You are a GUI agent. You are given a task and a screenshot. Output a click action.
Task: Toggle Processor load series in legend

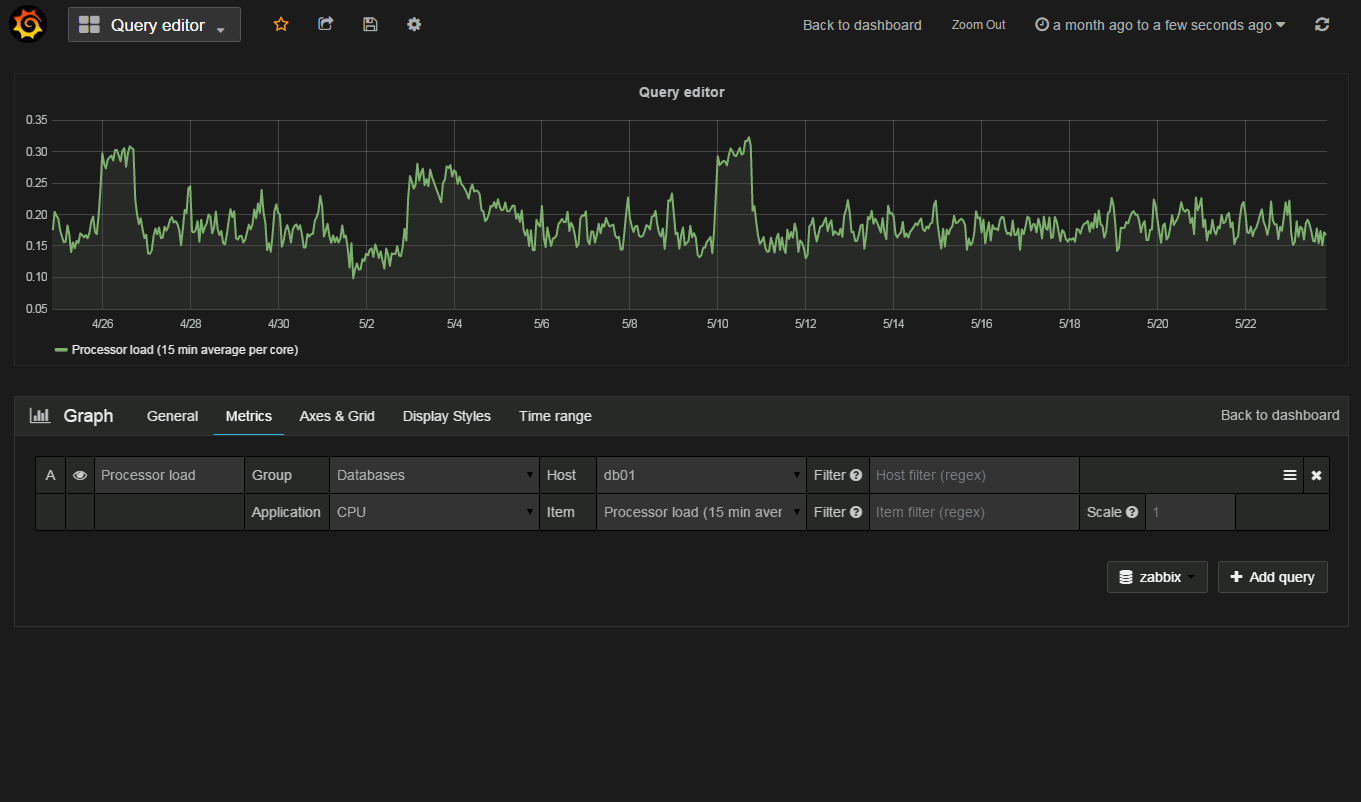click(x=184, y=350)
